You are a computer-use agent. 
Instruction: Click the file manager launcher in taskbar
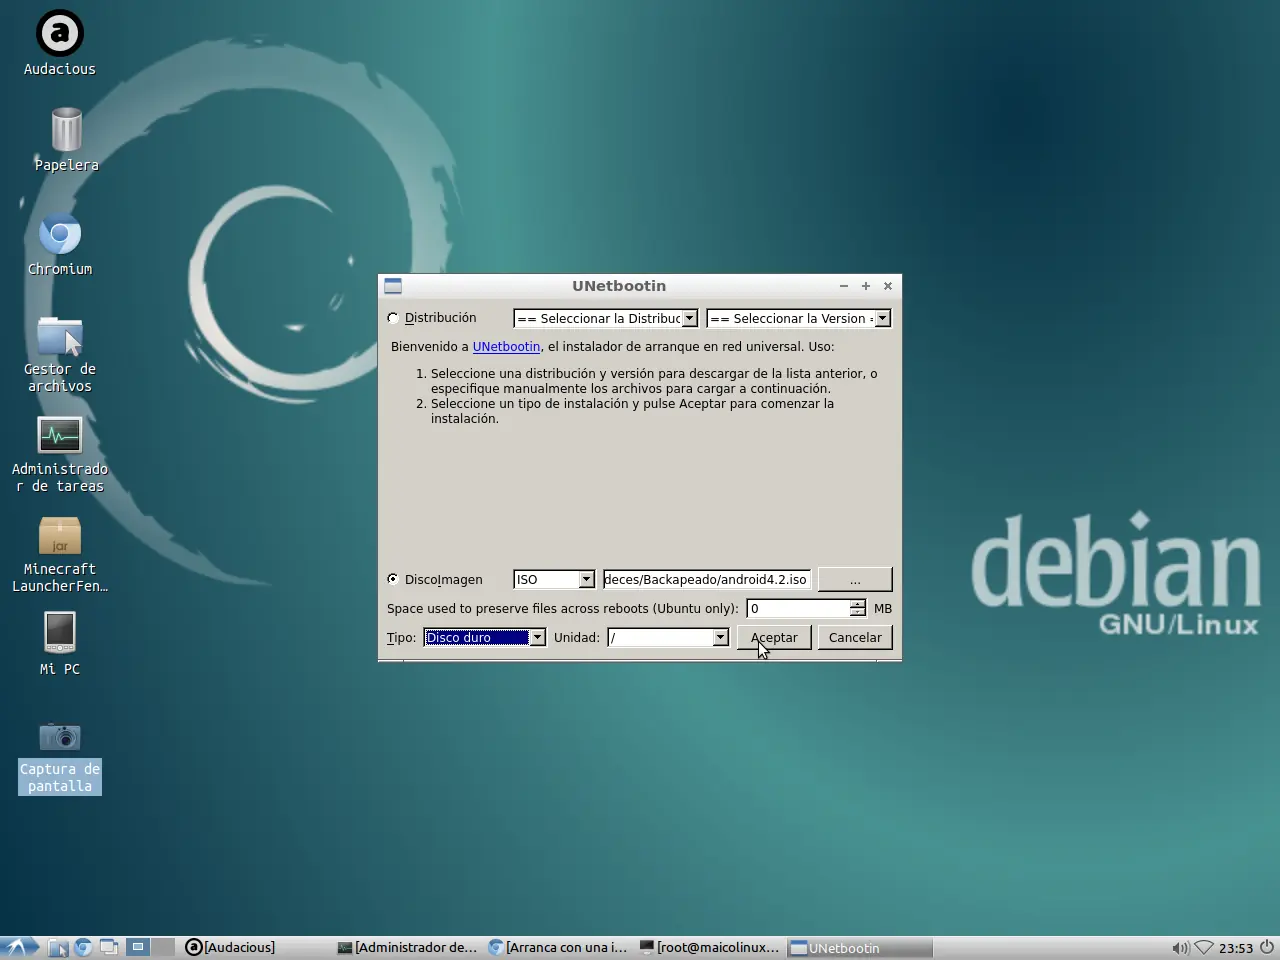click(x=59, y=948)
